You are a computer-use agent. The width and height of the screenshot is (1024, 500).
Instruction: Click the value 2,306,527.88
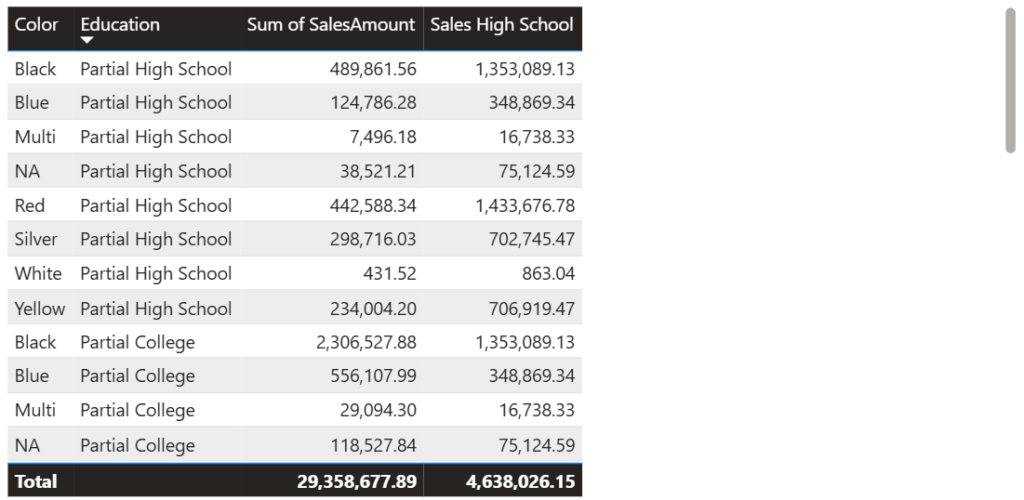pos(366,342)
